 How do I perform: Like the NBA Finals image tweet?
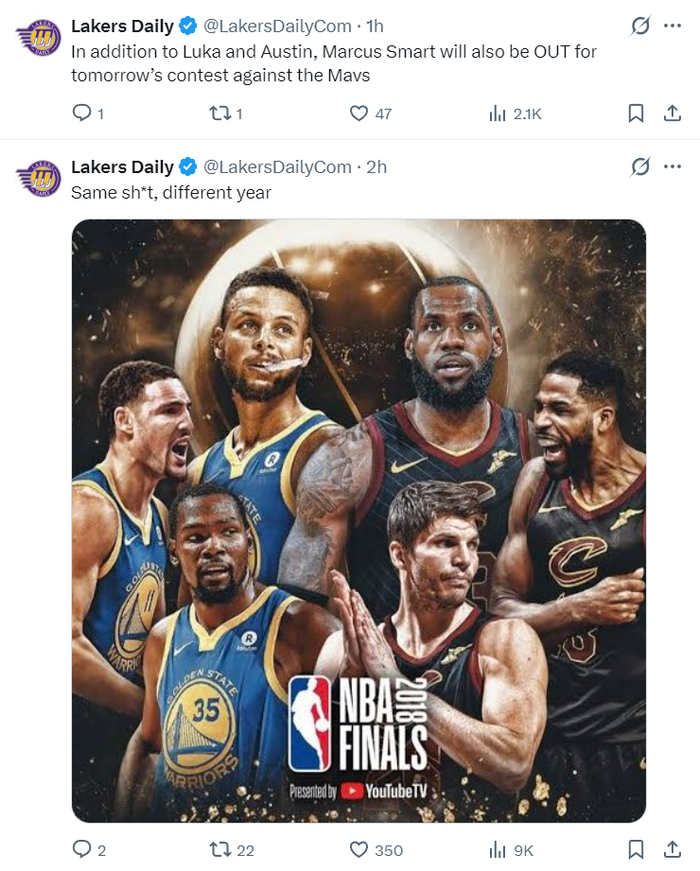[359, 850]
